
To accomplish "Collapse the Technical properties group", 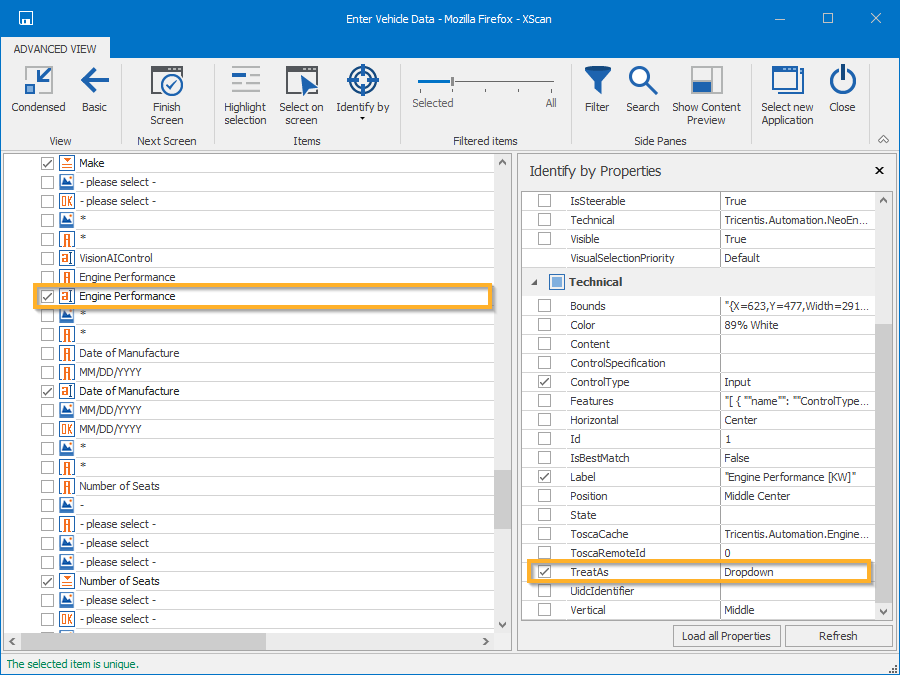I will [x=533, y=282].
